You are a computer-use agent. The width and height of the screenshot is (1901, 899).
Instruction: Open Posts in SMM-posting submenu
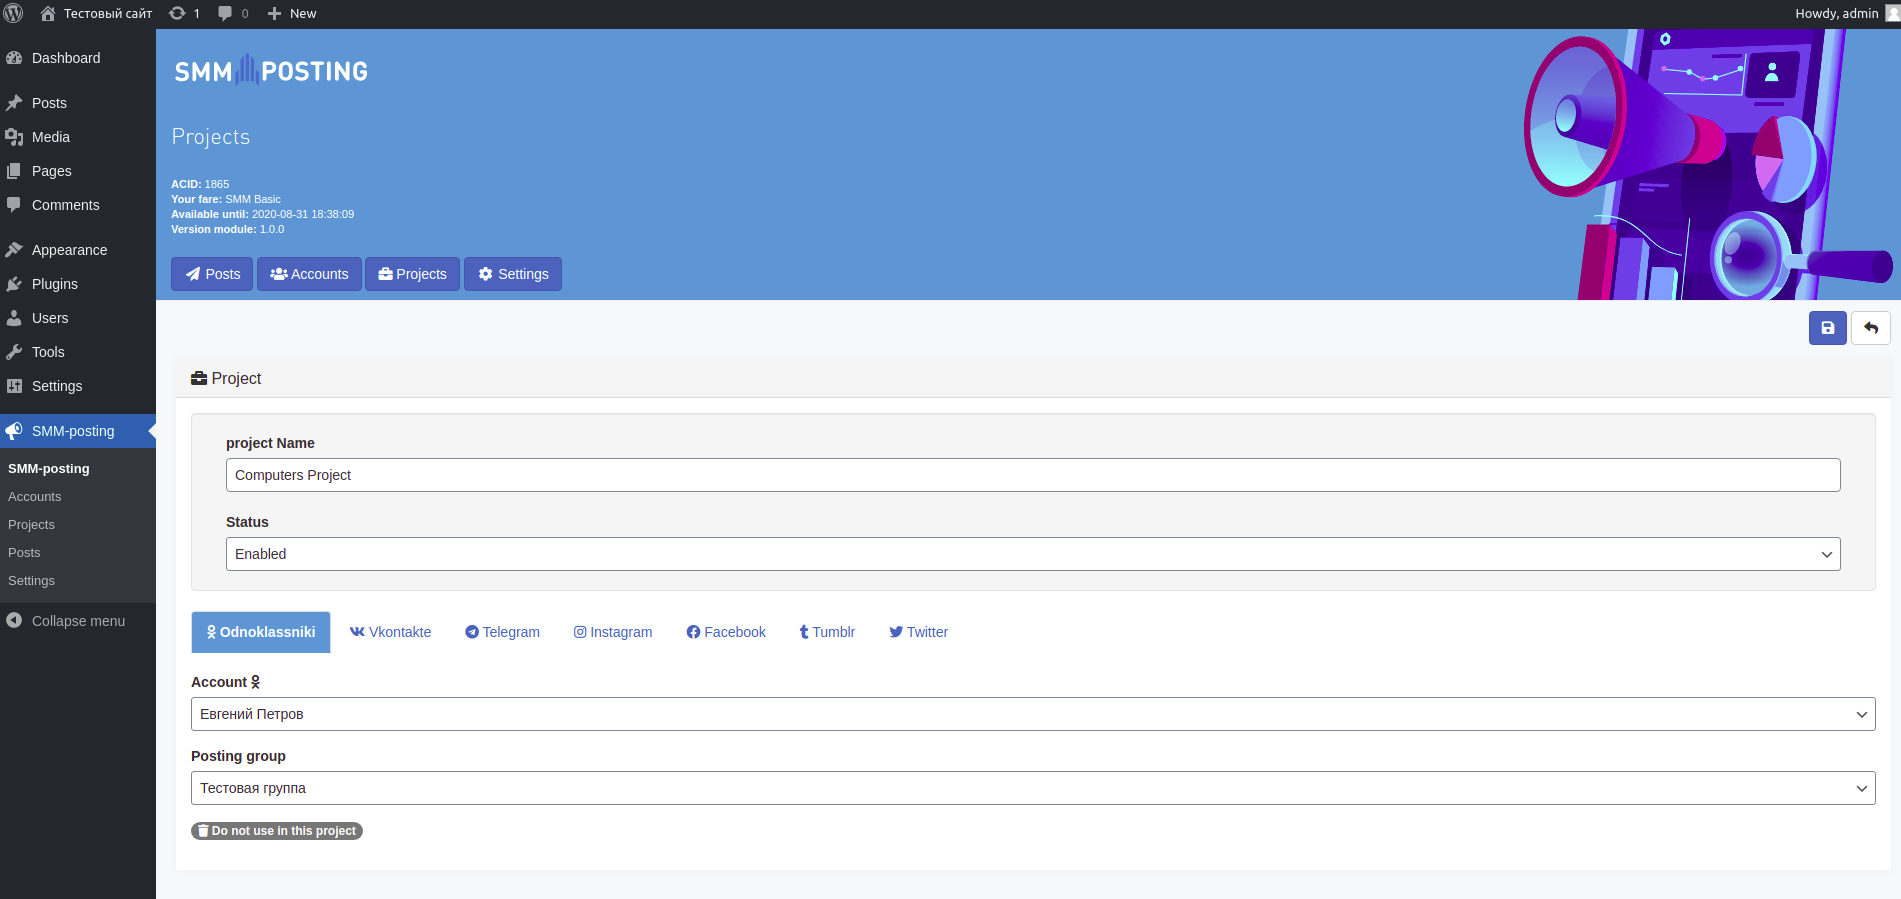point(24,553)
